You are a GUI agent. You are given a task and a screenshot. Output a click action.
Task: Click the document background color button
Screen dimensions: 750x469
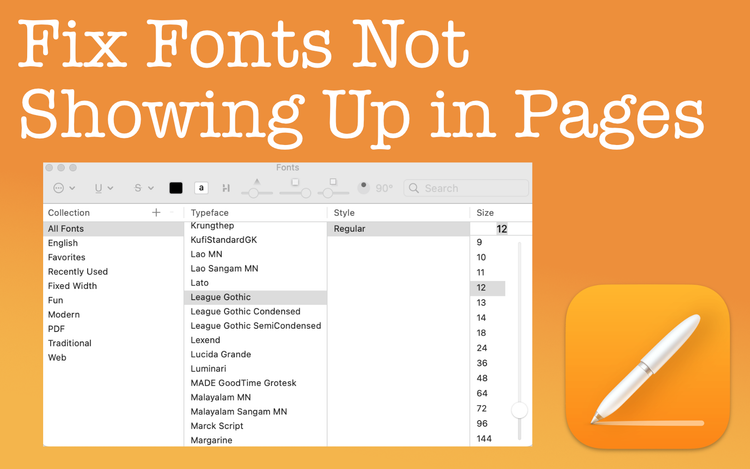201,188
